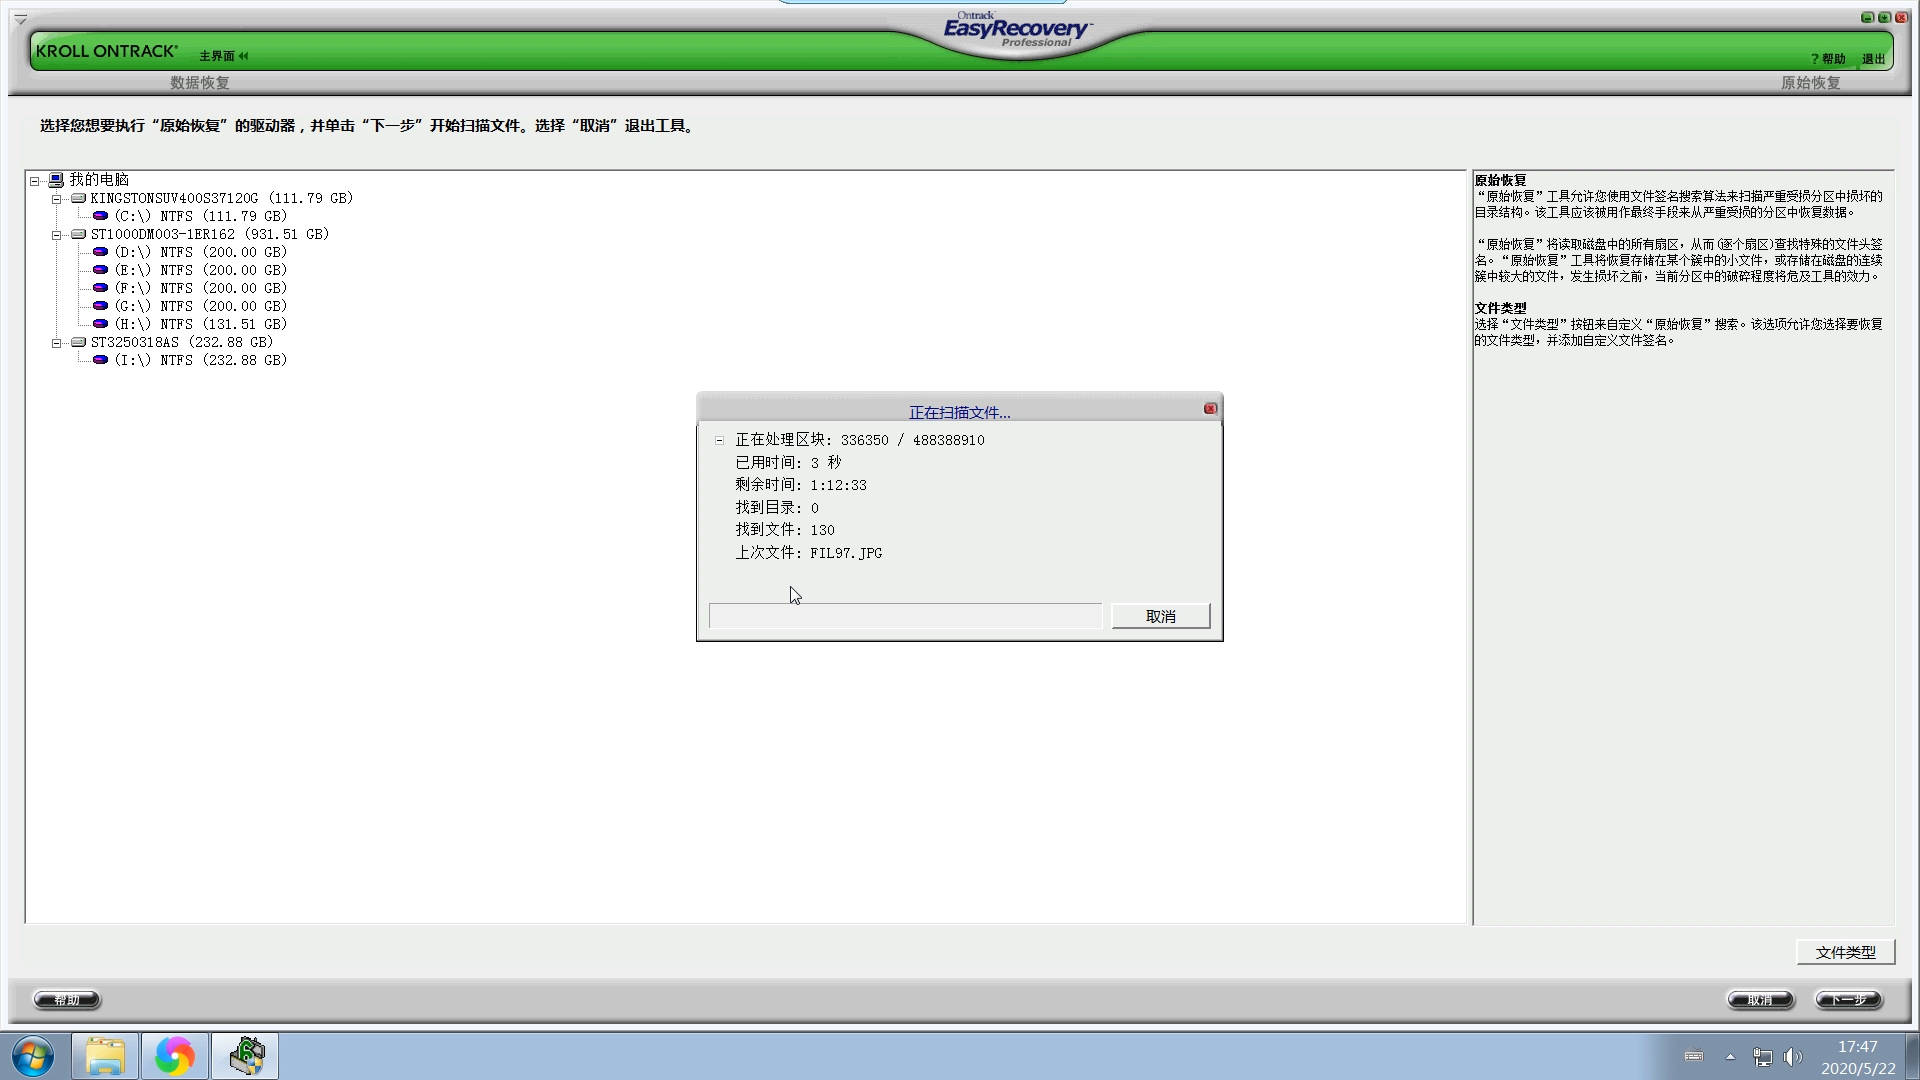The height and width of the screenshot is (1080, 1920).
Task: Open File Explorer from the taskbar
Action: pos(105,1056)
